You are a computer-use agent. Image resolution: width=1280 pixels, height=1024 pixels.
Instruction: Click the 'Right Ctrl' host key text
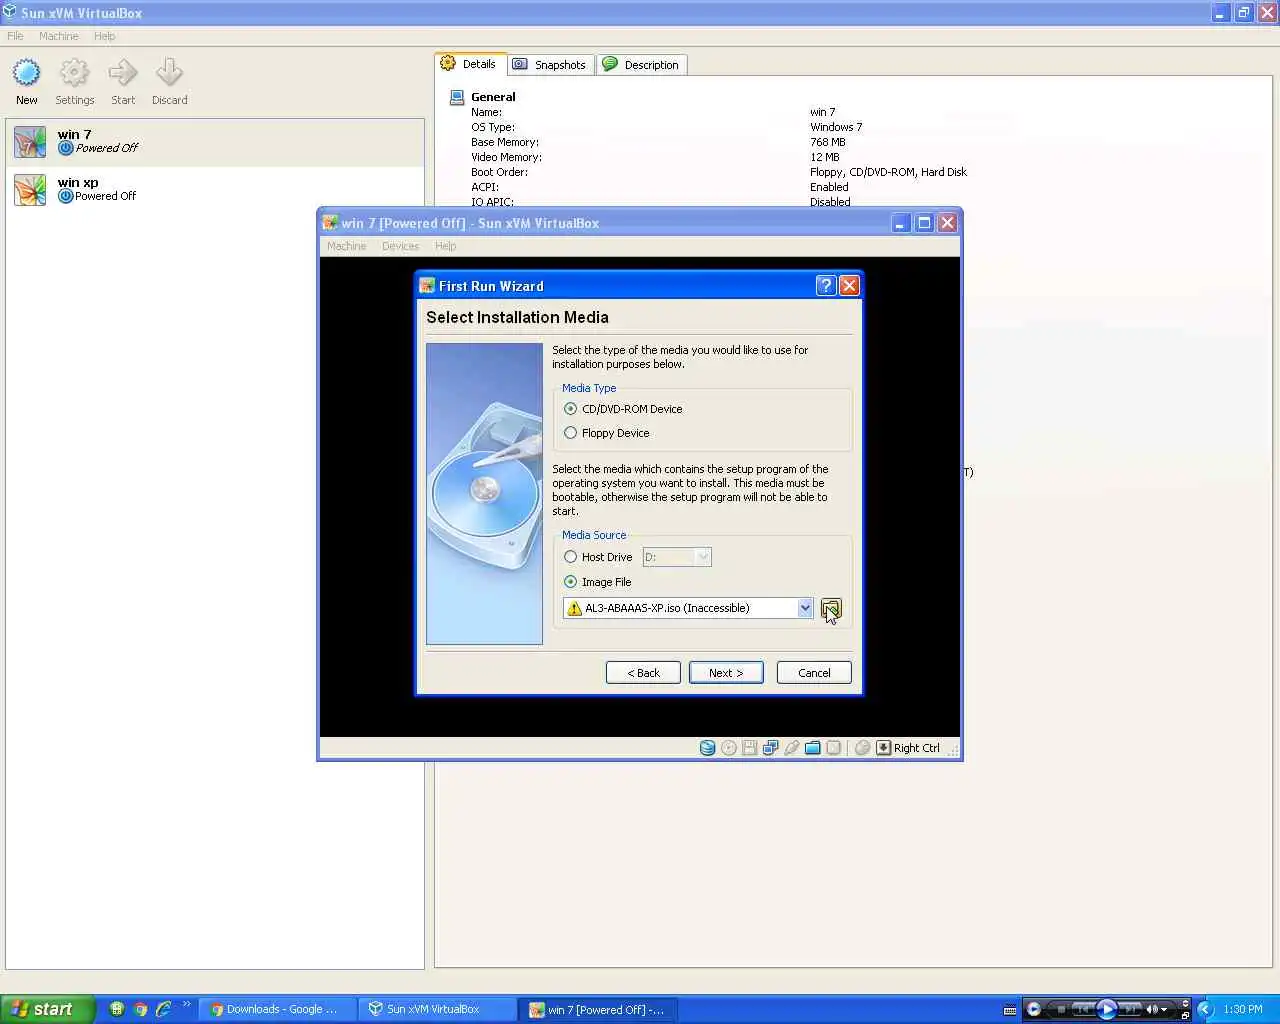[917, 748]
